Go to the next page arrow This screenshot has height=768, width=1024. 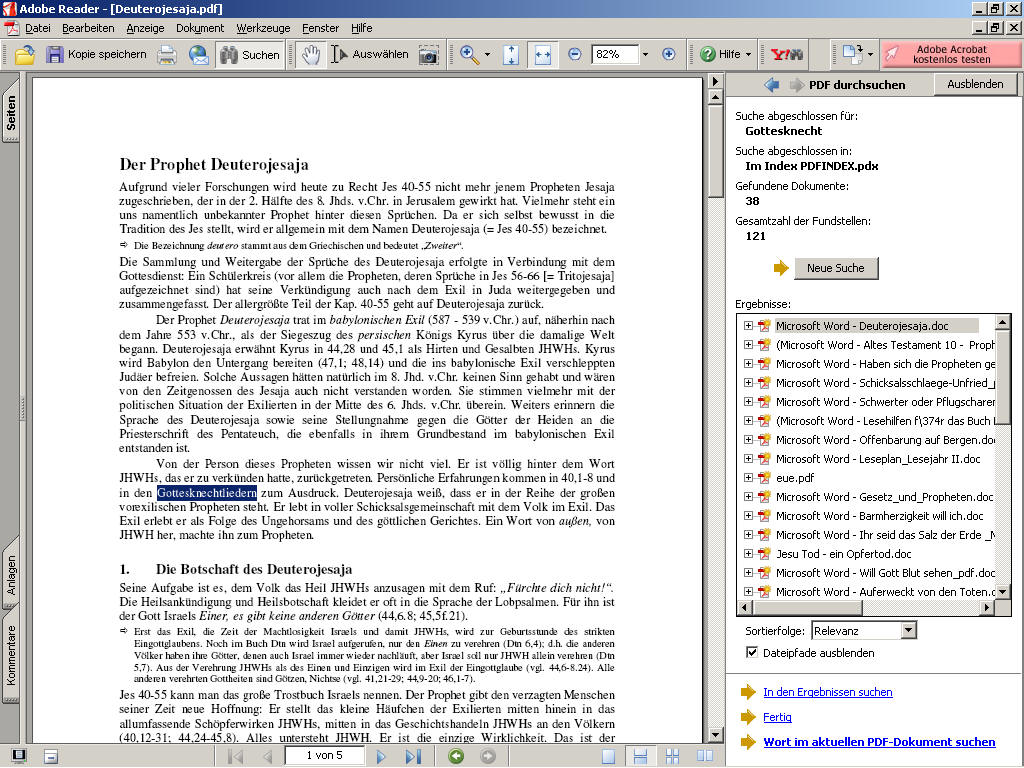click(381, 756)
